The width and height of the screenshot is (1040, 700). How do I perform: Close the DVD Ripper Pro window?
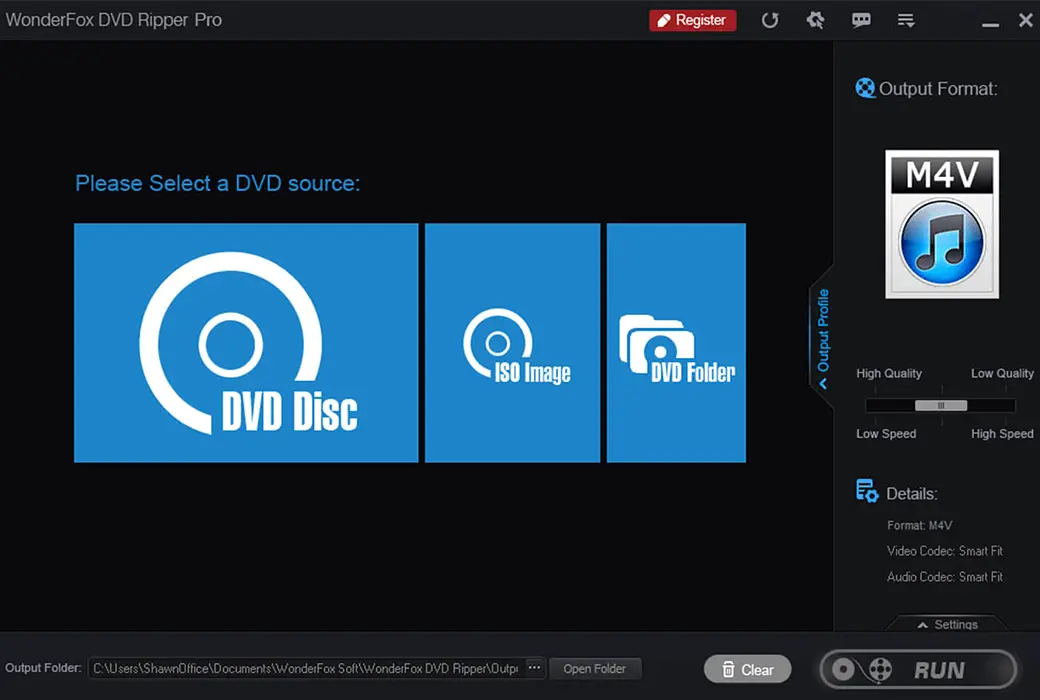1025,21
